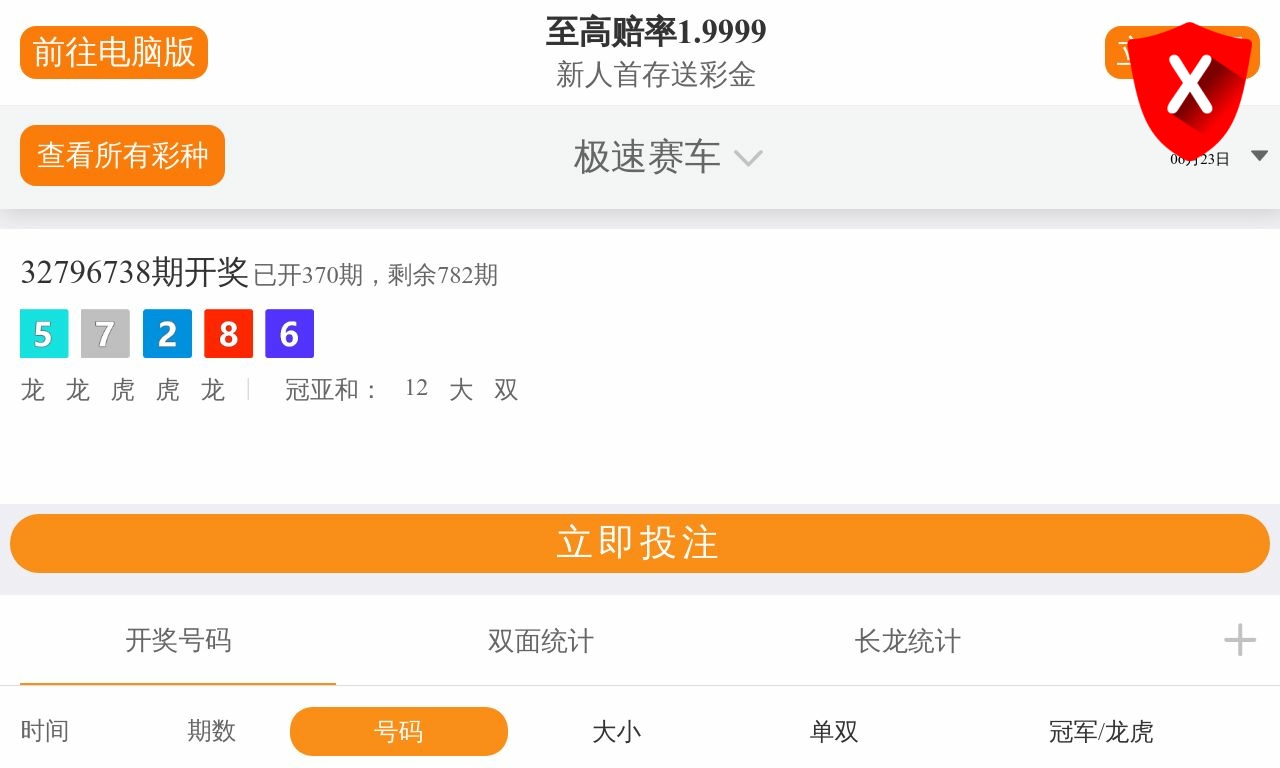This screenshot has height=768, width=1280.
Task: Click the gray number 7 ball
Action: [x=105, y=334]
